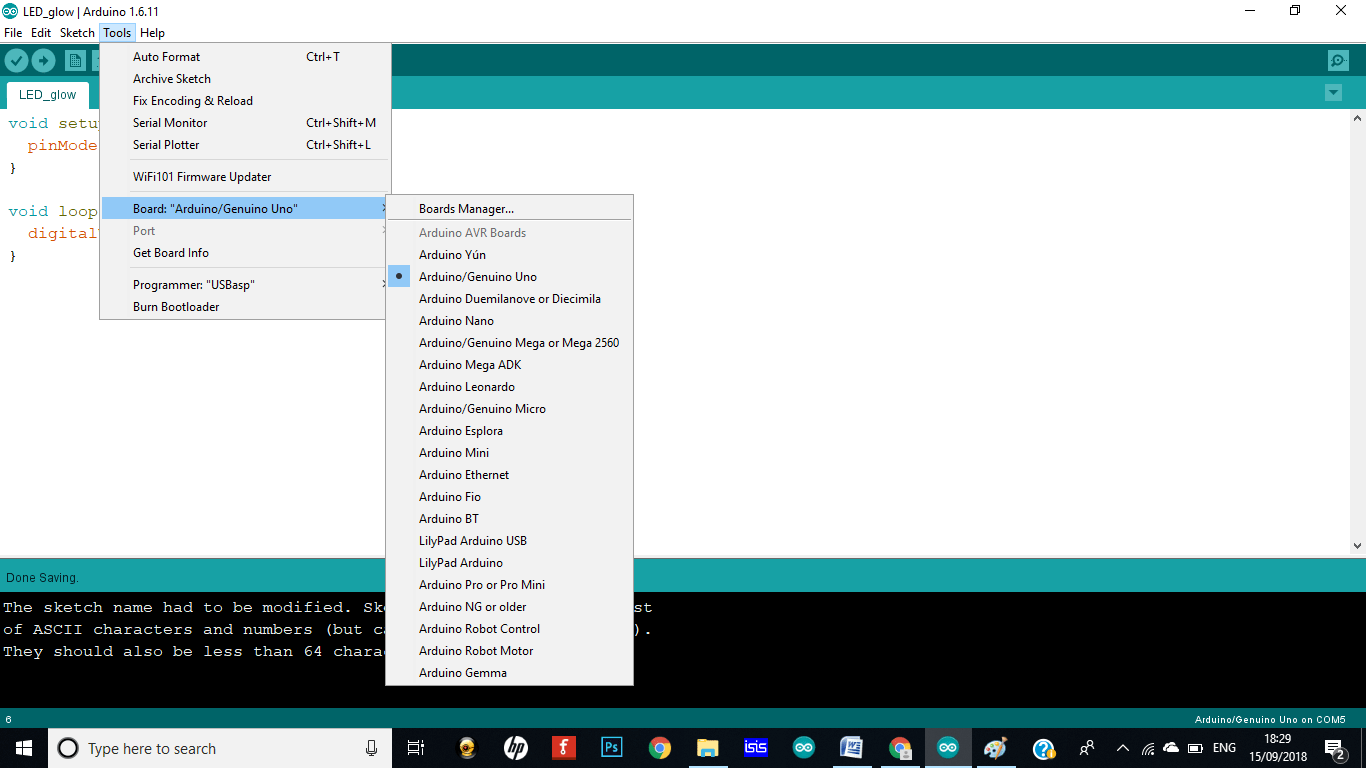Open Google Chrome from the taskbar
Image resolution: width=1366 pixels, height=768 pixels.
point(659,747)
